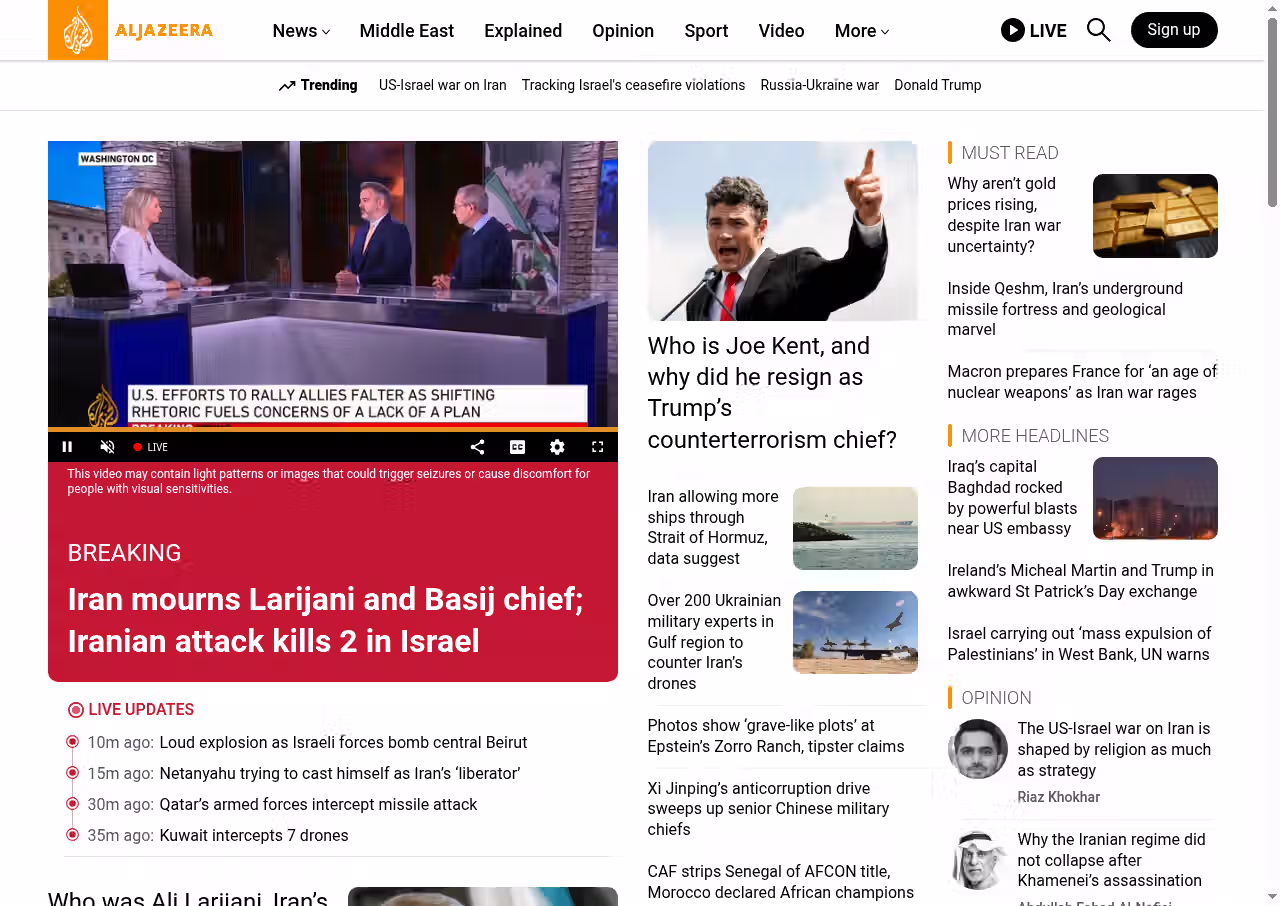The width and height of the screenshot is (1280, 906).
Task: Expand the More dropdown menu
Action: click(x=861, y=31)
